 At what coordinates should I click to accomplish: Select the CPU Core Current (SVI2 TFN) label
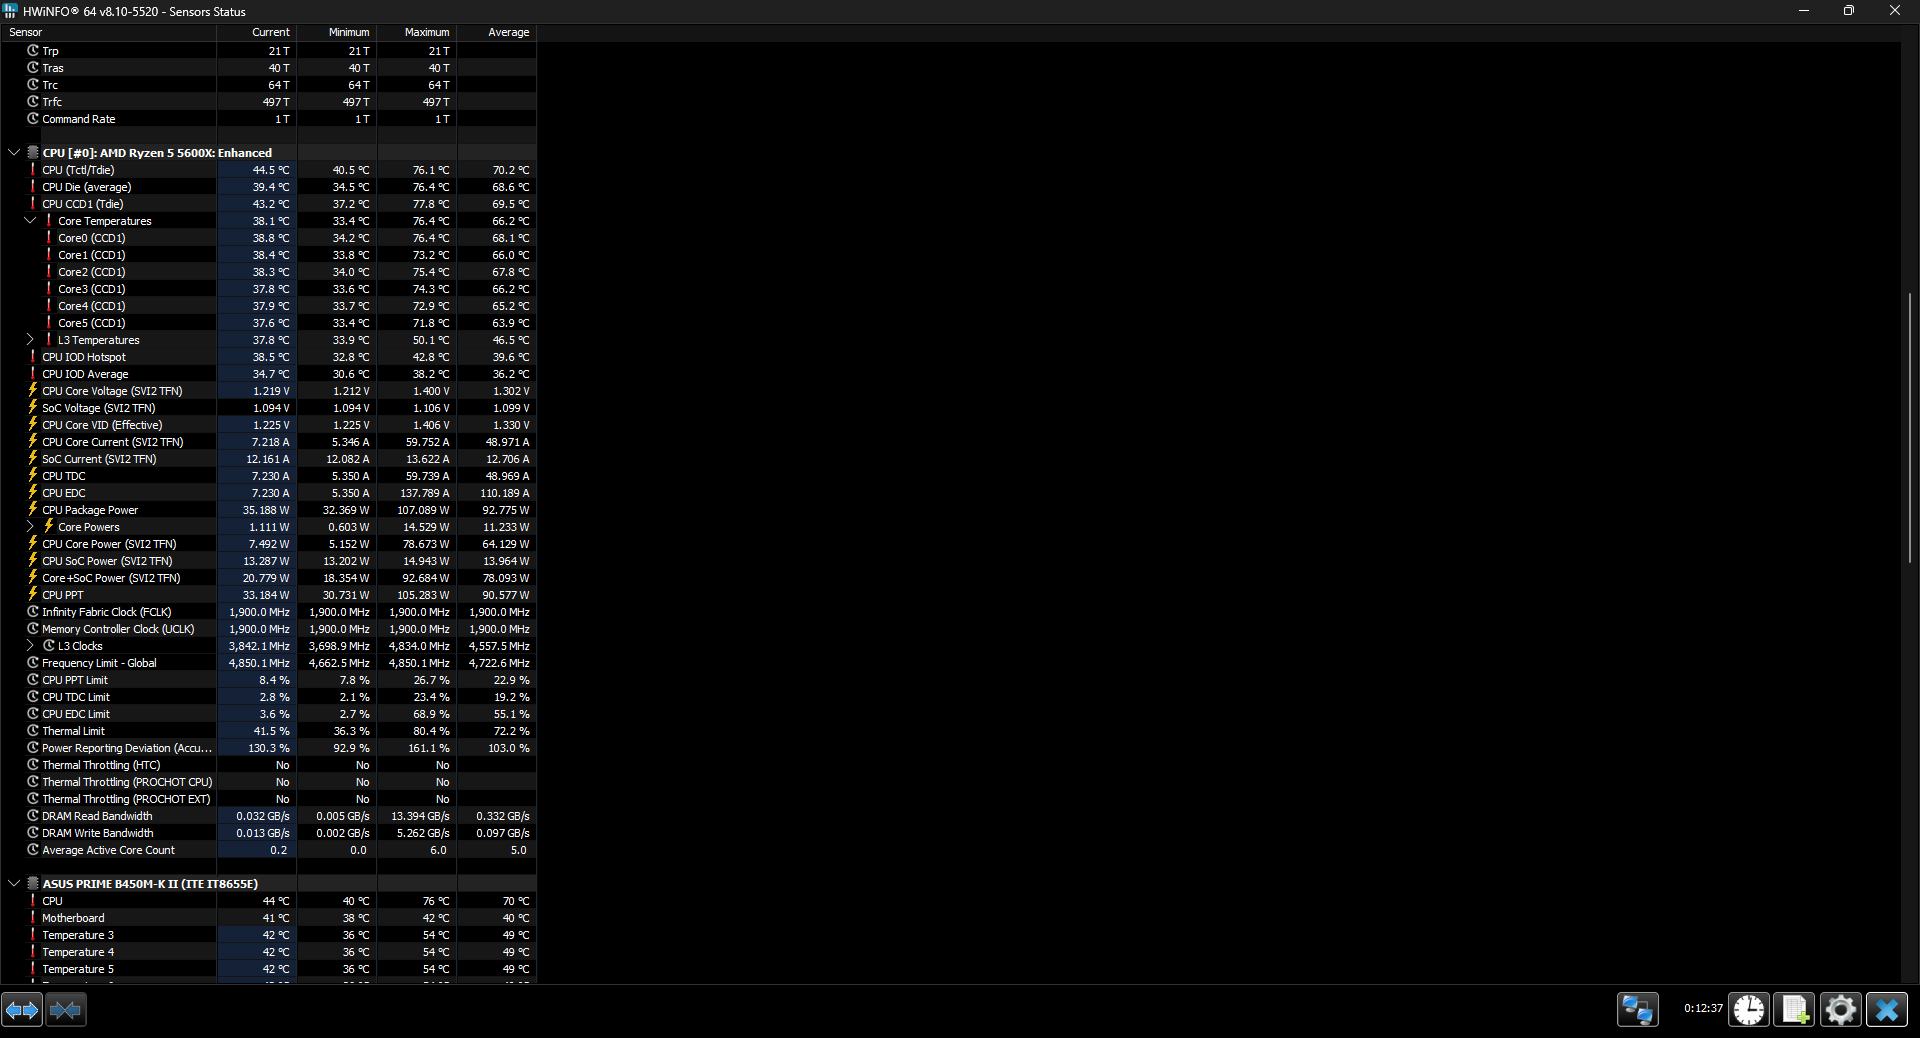coord(113,442)
